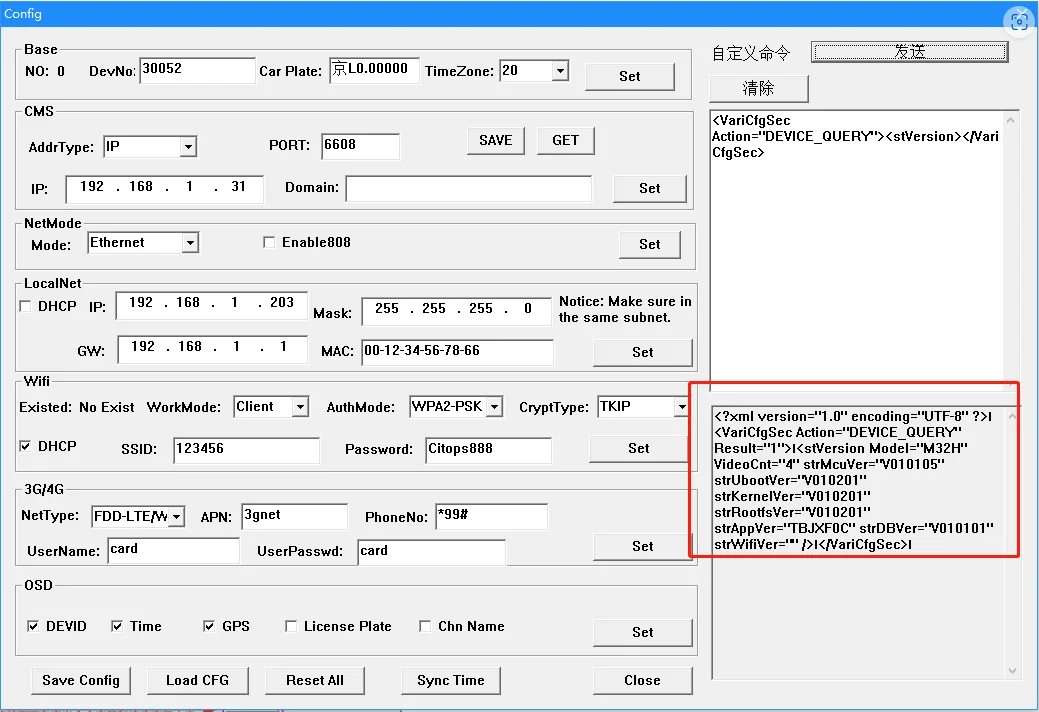This screenshot has height=712, width=1039.
Task: Click the PhoneNo input field
Action: coord(491,516)
